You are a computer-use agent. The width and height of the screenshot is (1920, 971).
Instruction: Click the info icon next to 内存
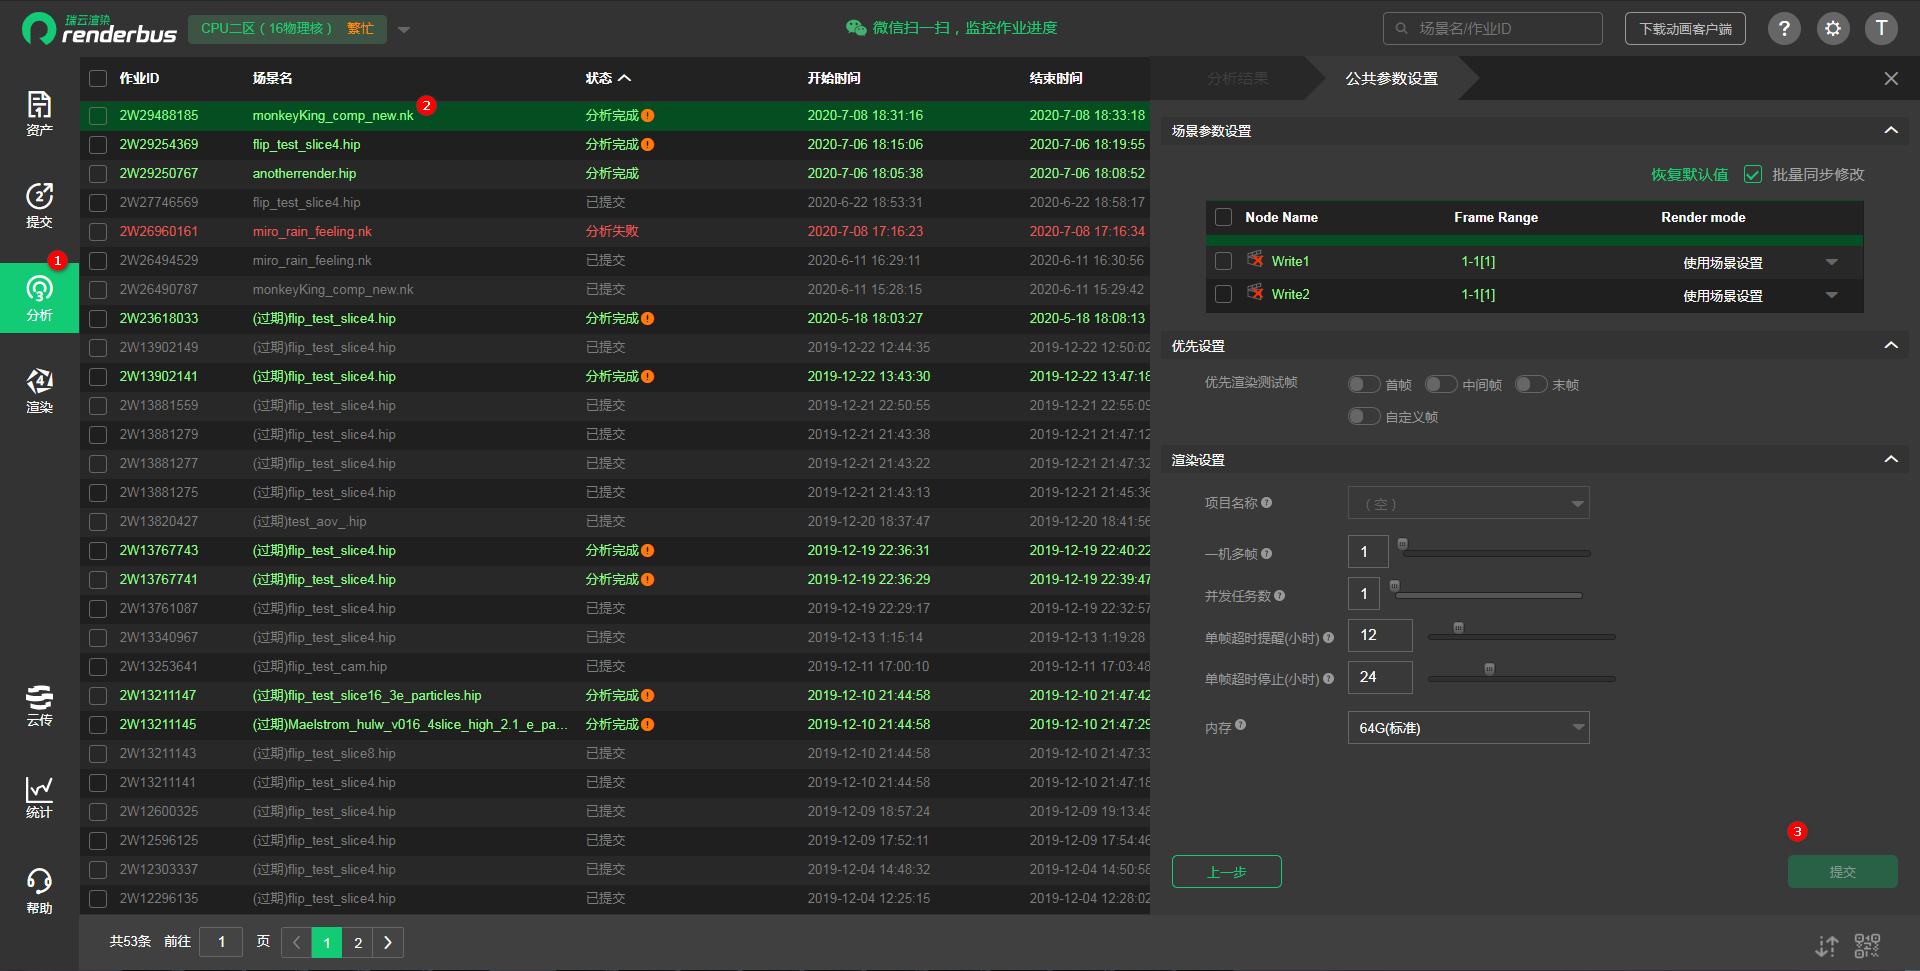point(1240,725)
